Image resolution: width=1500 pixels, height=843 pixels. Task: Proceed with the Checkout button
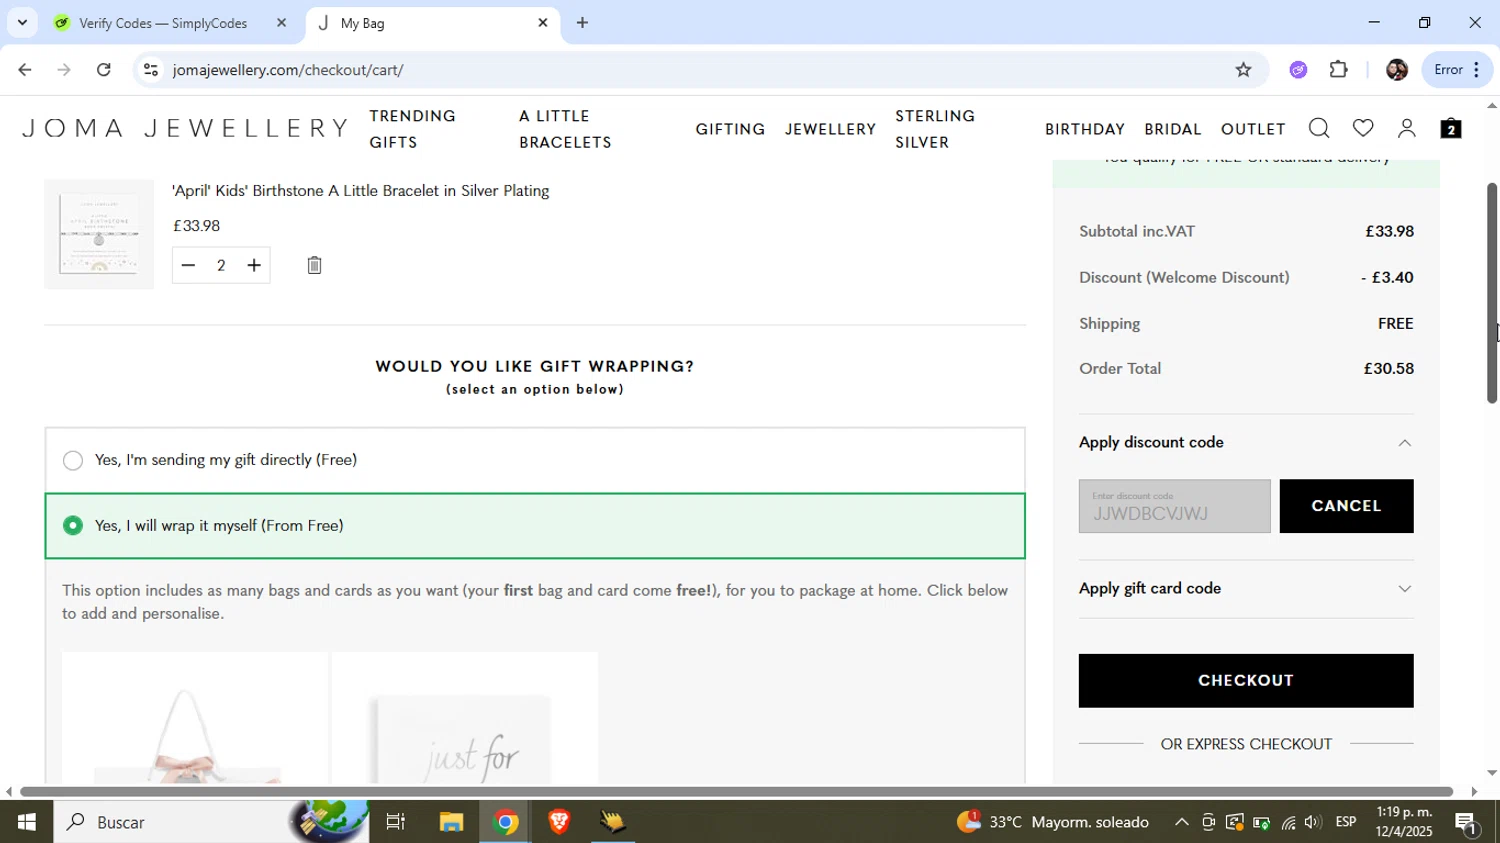tap(1246, 681)
